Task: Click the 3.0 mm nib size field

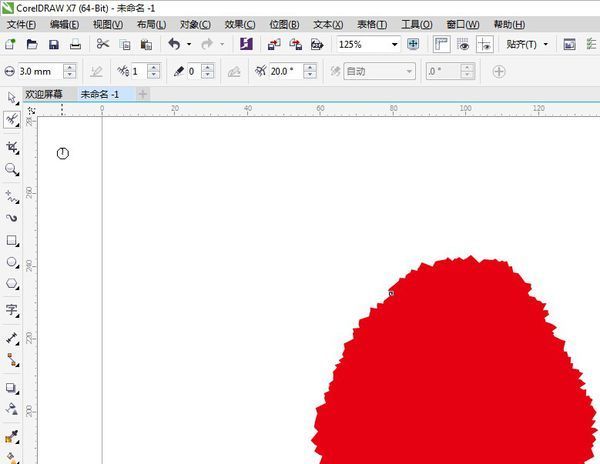Action: [x=38, y=71]
